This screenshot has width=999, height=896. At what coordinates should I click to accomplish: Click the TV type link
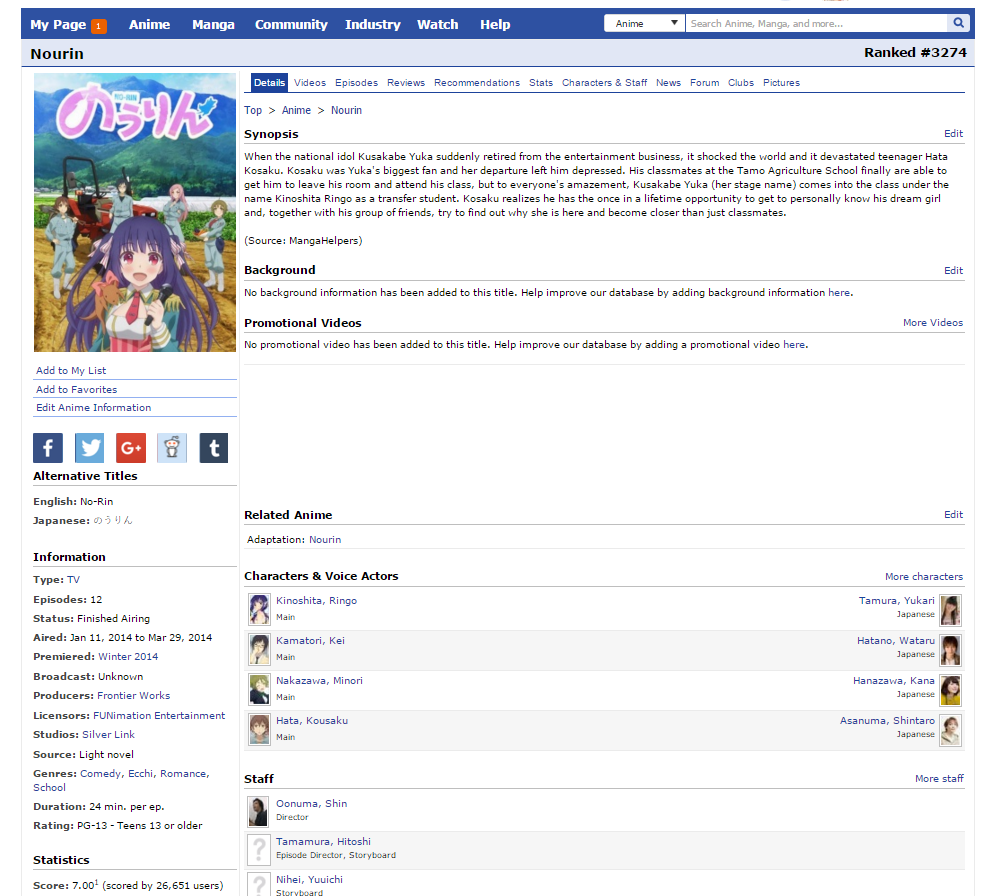pos(73,580)
